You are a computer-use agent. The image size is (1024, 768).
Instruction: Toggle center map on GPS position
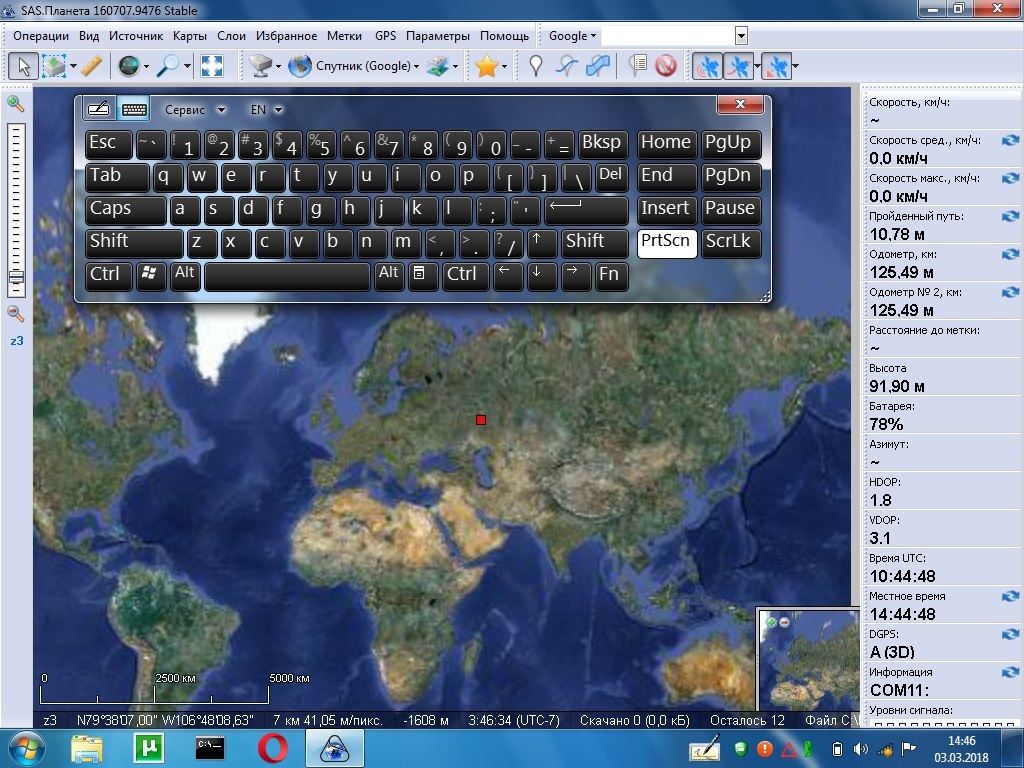click(x=776, y=66)
